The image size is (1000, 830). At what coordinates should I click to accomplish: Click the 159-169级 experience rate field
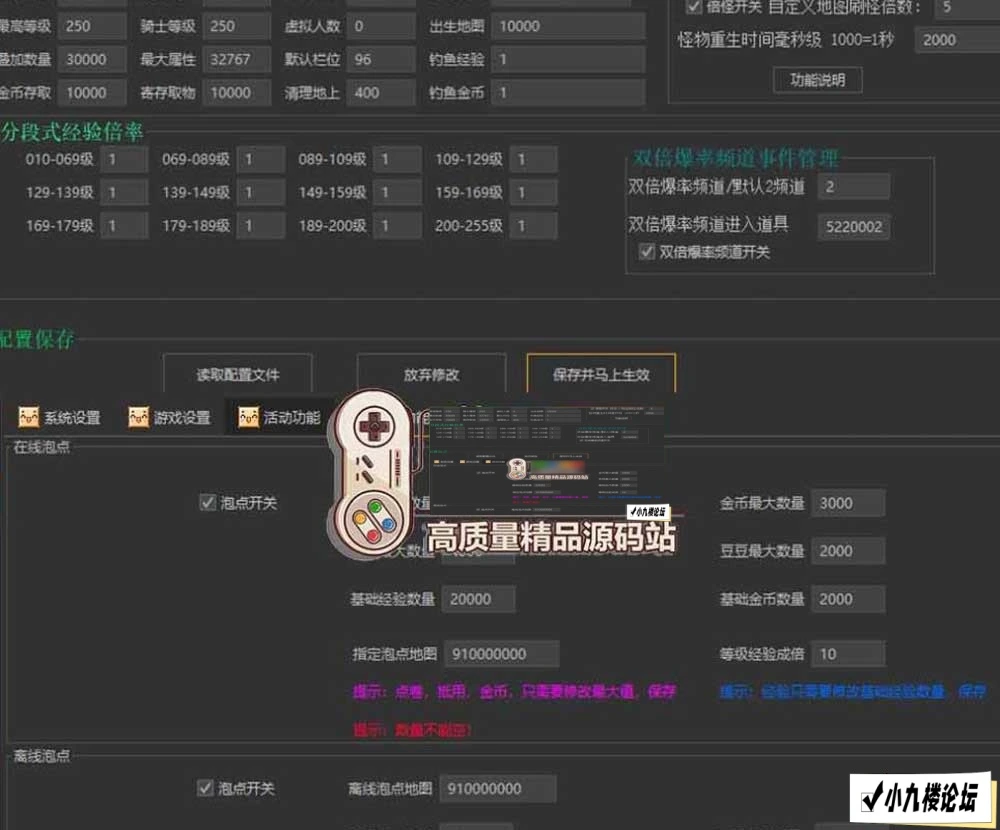click(534, 192)
